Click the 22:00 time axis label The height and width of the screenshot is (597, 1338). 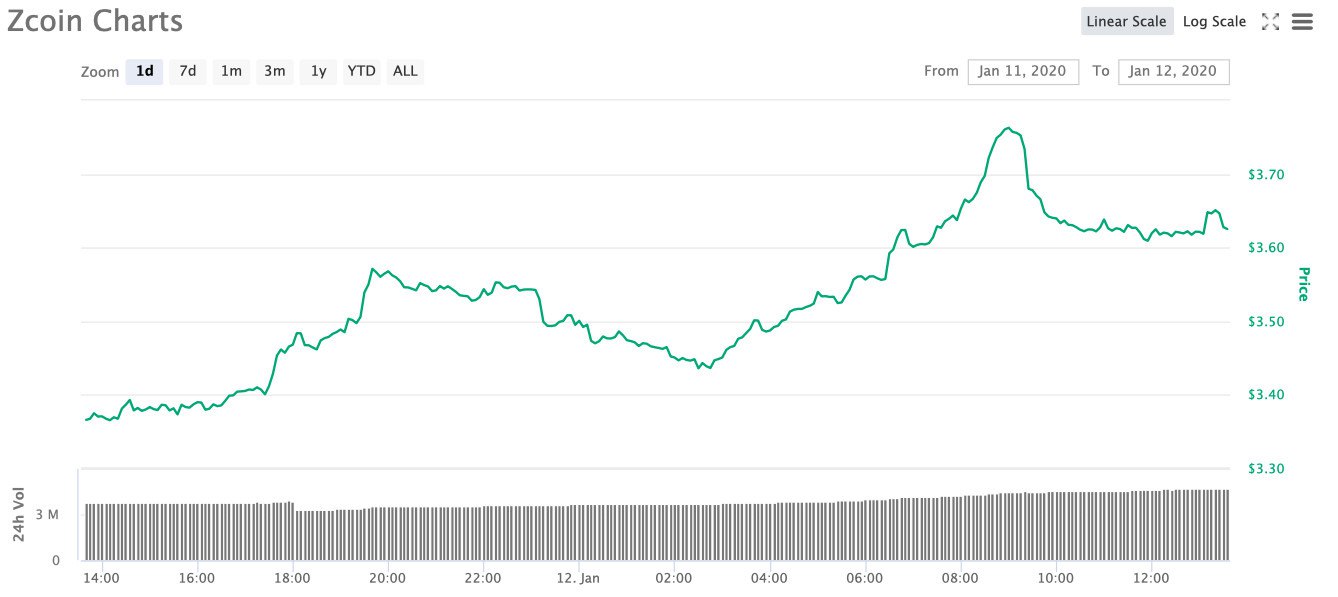coord(483,578)
